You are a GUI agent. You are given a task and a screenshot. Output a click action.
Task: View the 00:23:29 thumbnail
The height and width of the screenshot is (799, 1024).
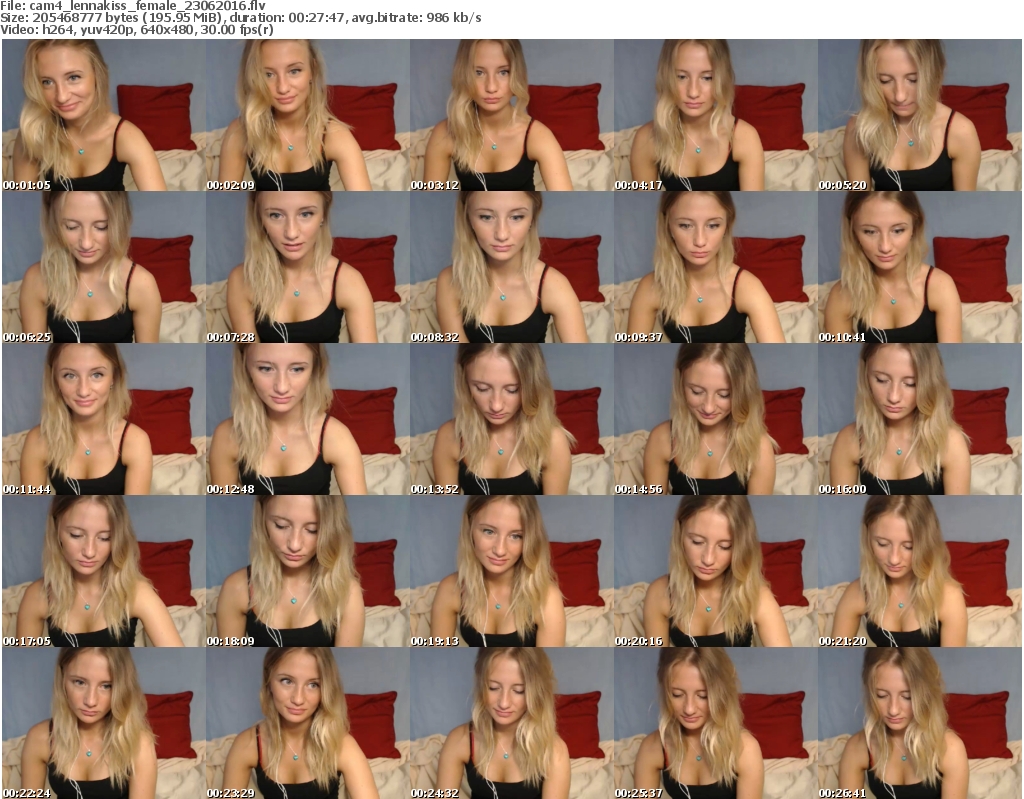308,723
